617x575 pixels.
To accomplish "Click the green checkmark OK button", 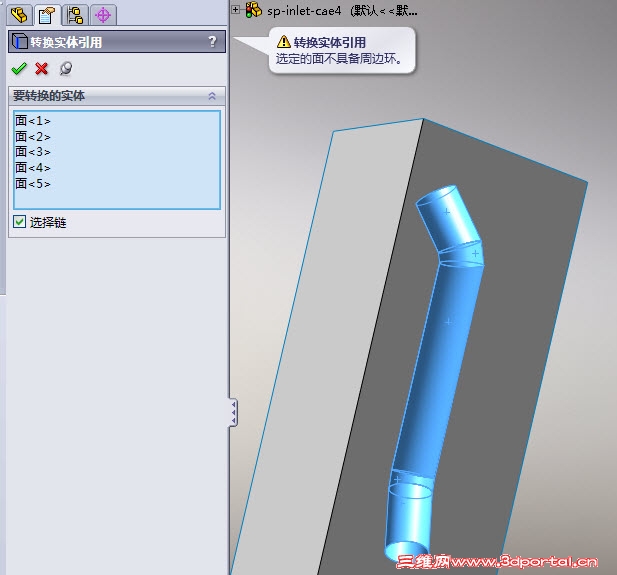I will (x=19, y=68).
